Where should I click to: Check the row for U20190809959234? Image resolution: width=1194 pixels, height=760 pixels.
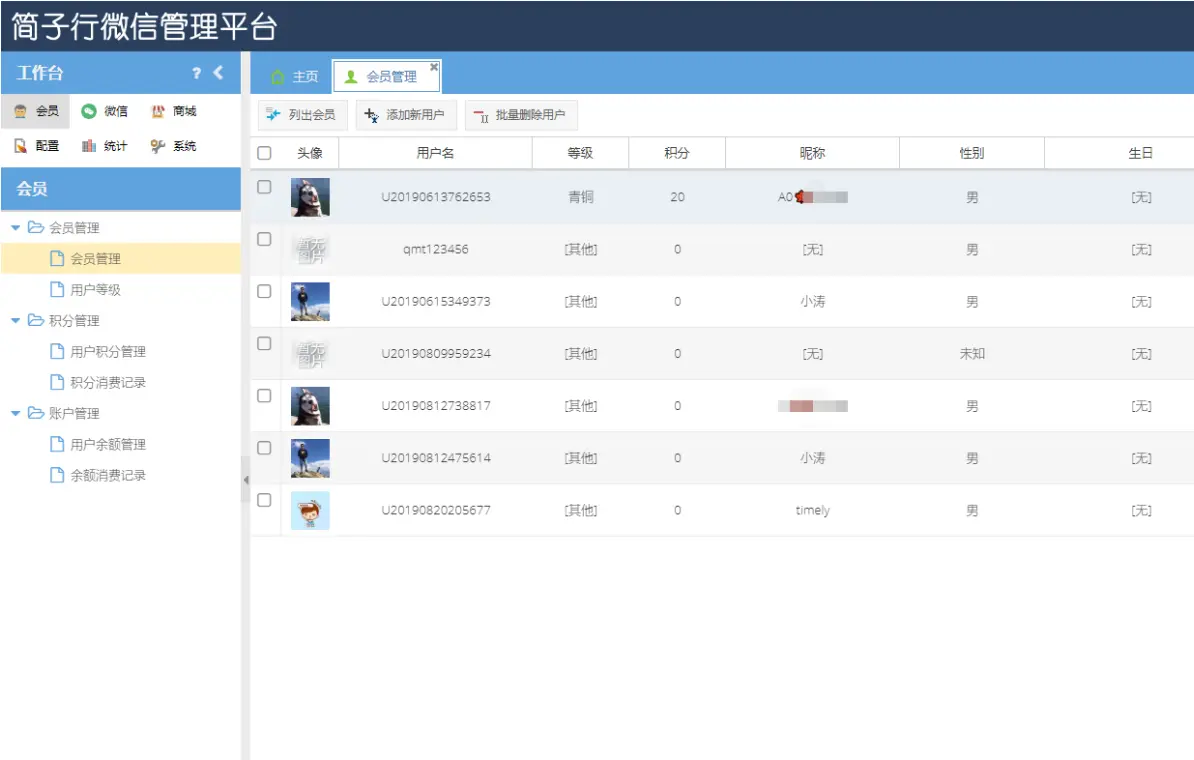(x=264, y=343)
